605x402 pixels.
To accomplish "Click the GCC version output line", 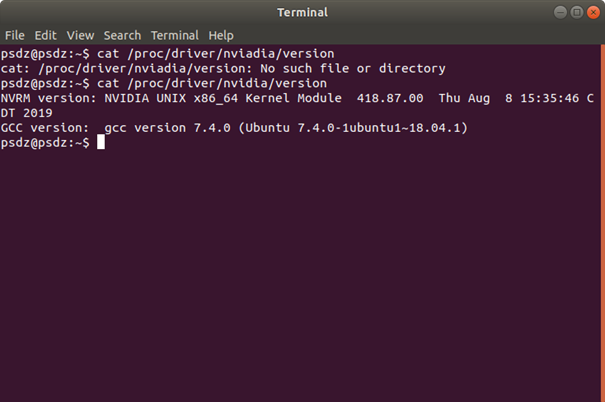I will (x=234, y=128).
